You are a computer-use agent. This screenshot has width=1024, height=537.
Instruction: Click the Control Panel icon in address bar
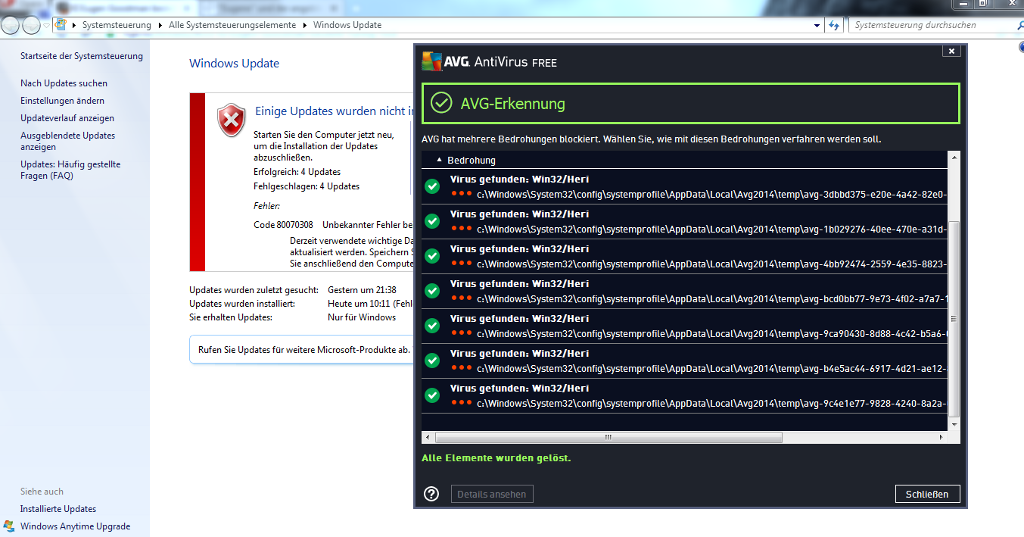61,25
